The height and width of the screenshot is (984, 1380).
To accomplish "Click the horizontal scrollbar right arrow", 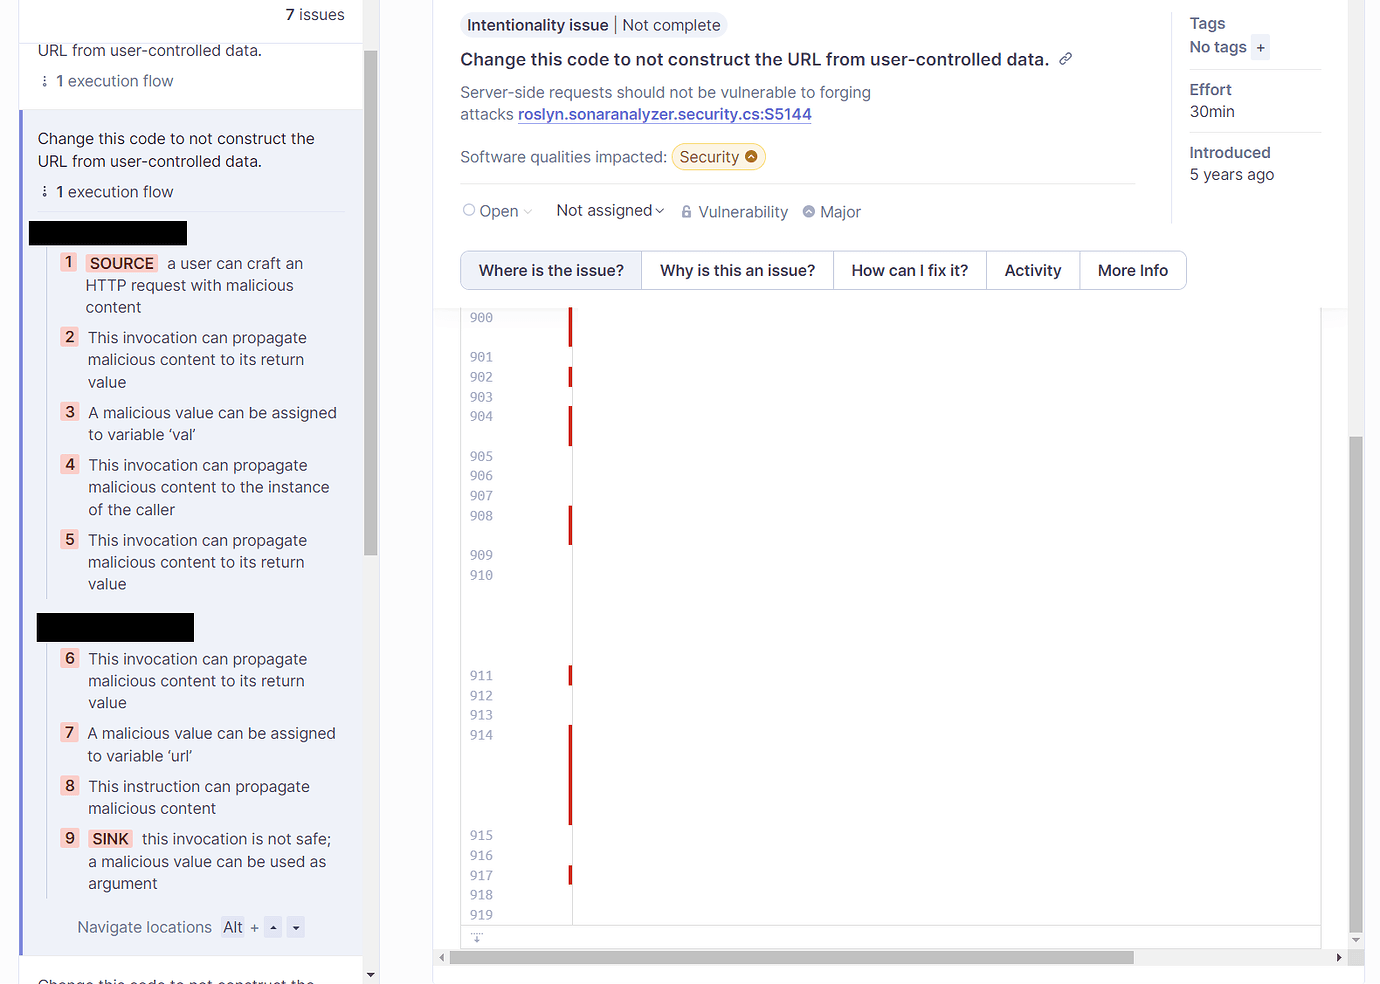I will pyautogui.click(x=1340, y=957).
